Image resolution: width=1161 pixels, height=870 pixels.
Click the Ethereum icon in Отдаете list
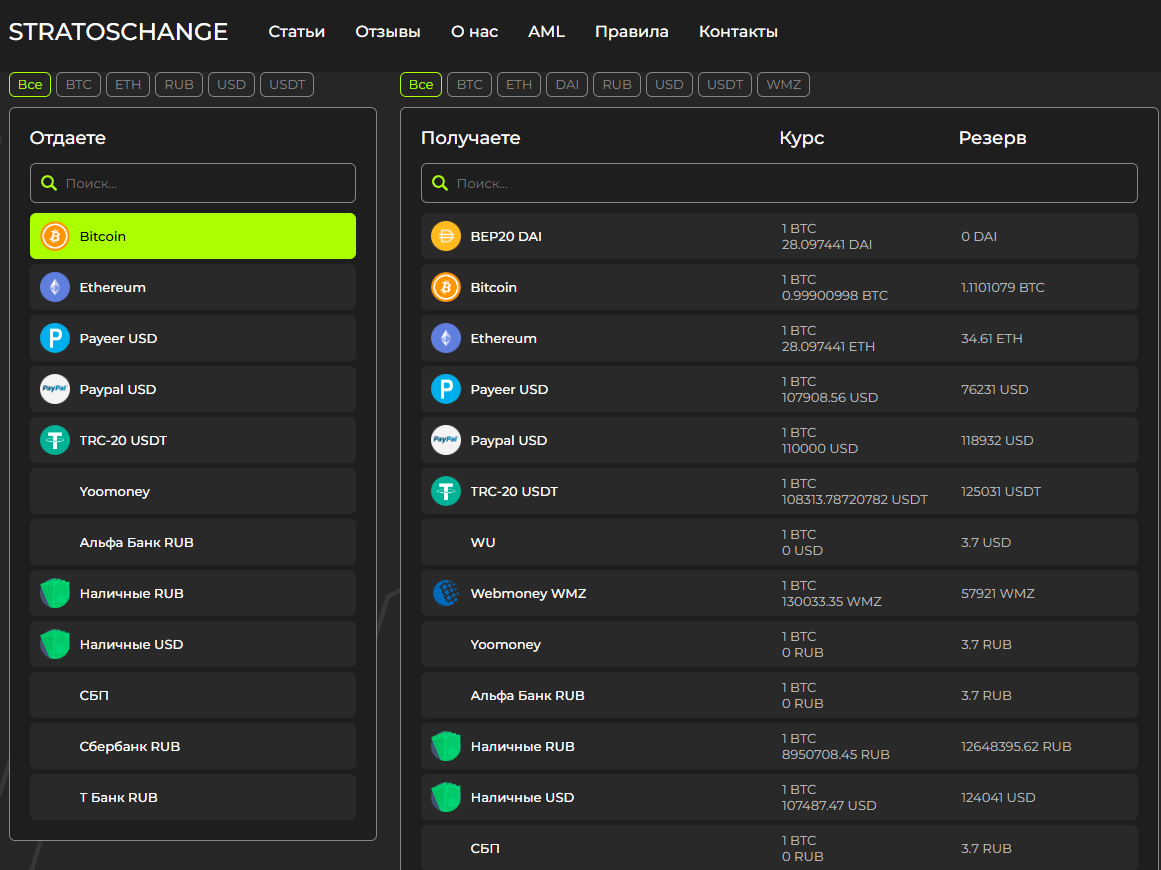point(55,287)
